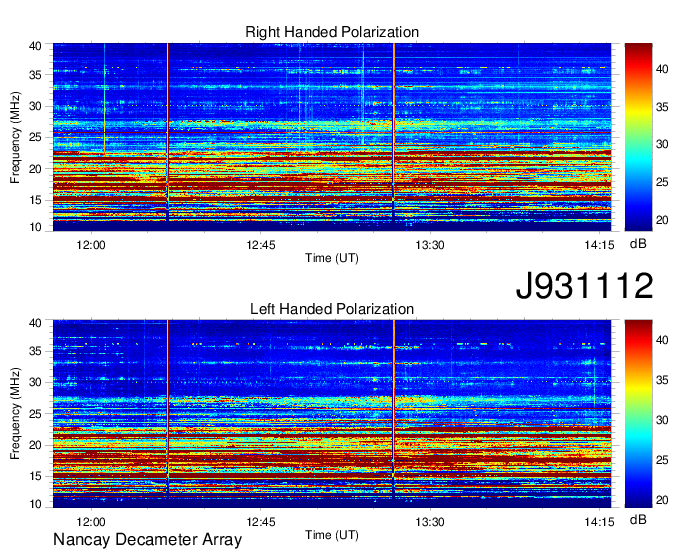This screenshot has height=552, width=680.
Task: Click the yellow vertical spike near 12:20, Right Handed plot
Action: 167,130
